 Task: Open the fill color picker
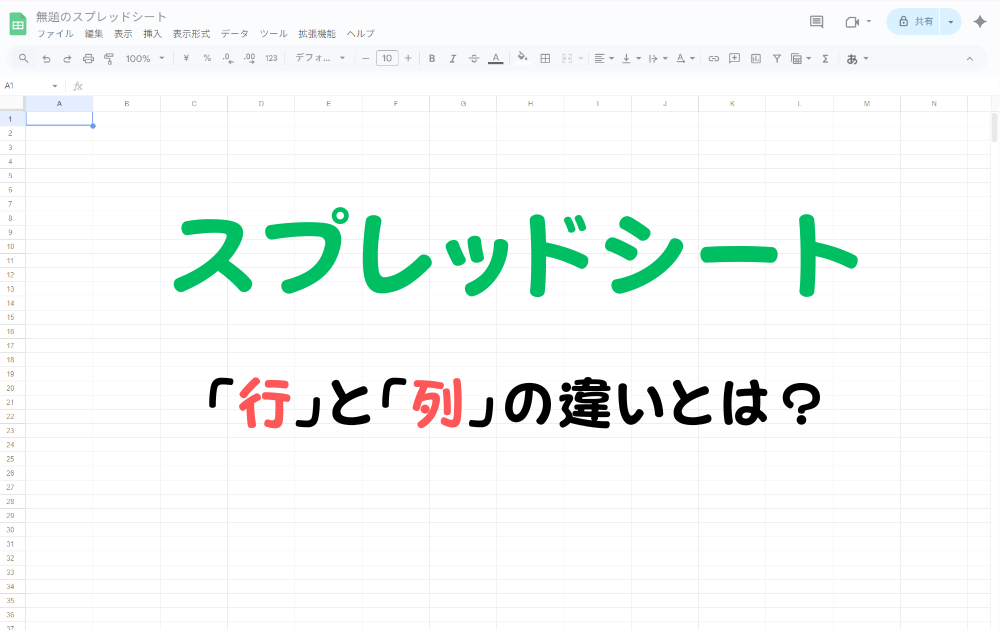522,58
